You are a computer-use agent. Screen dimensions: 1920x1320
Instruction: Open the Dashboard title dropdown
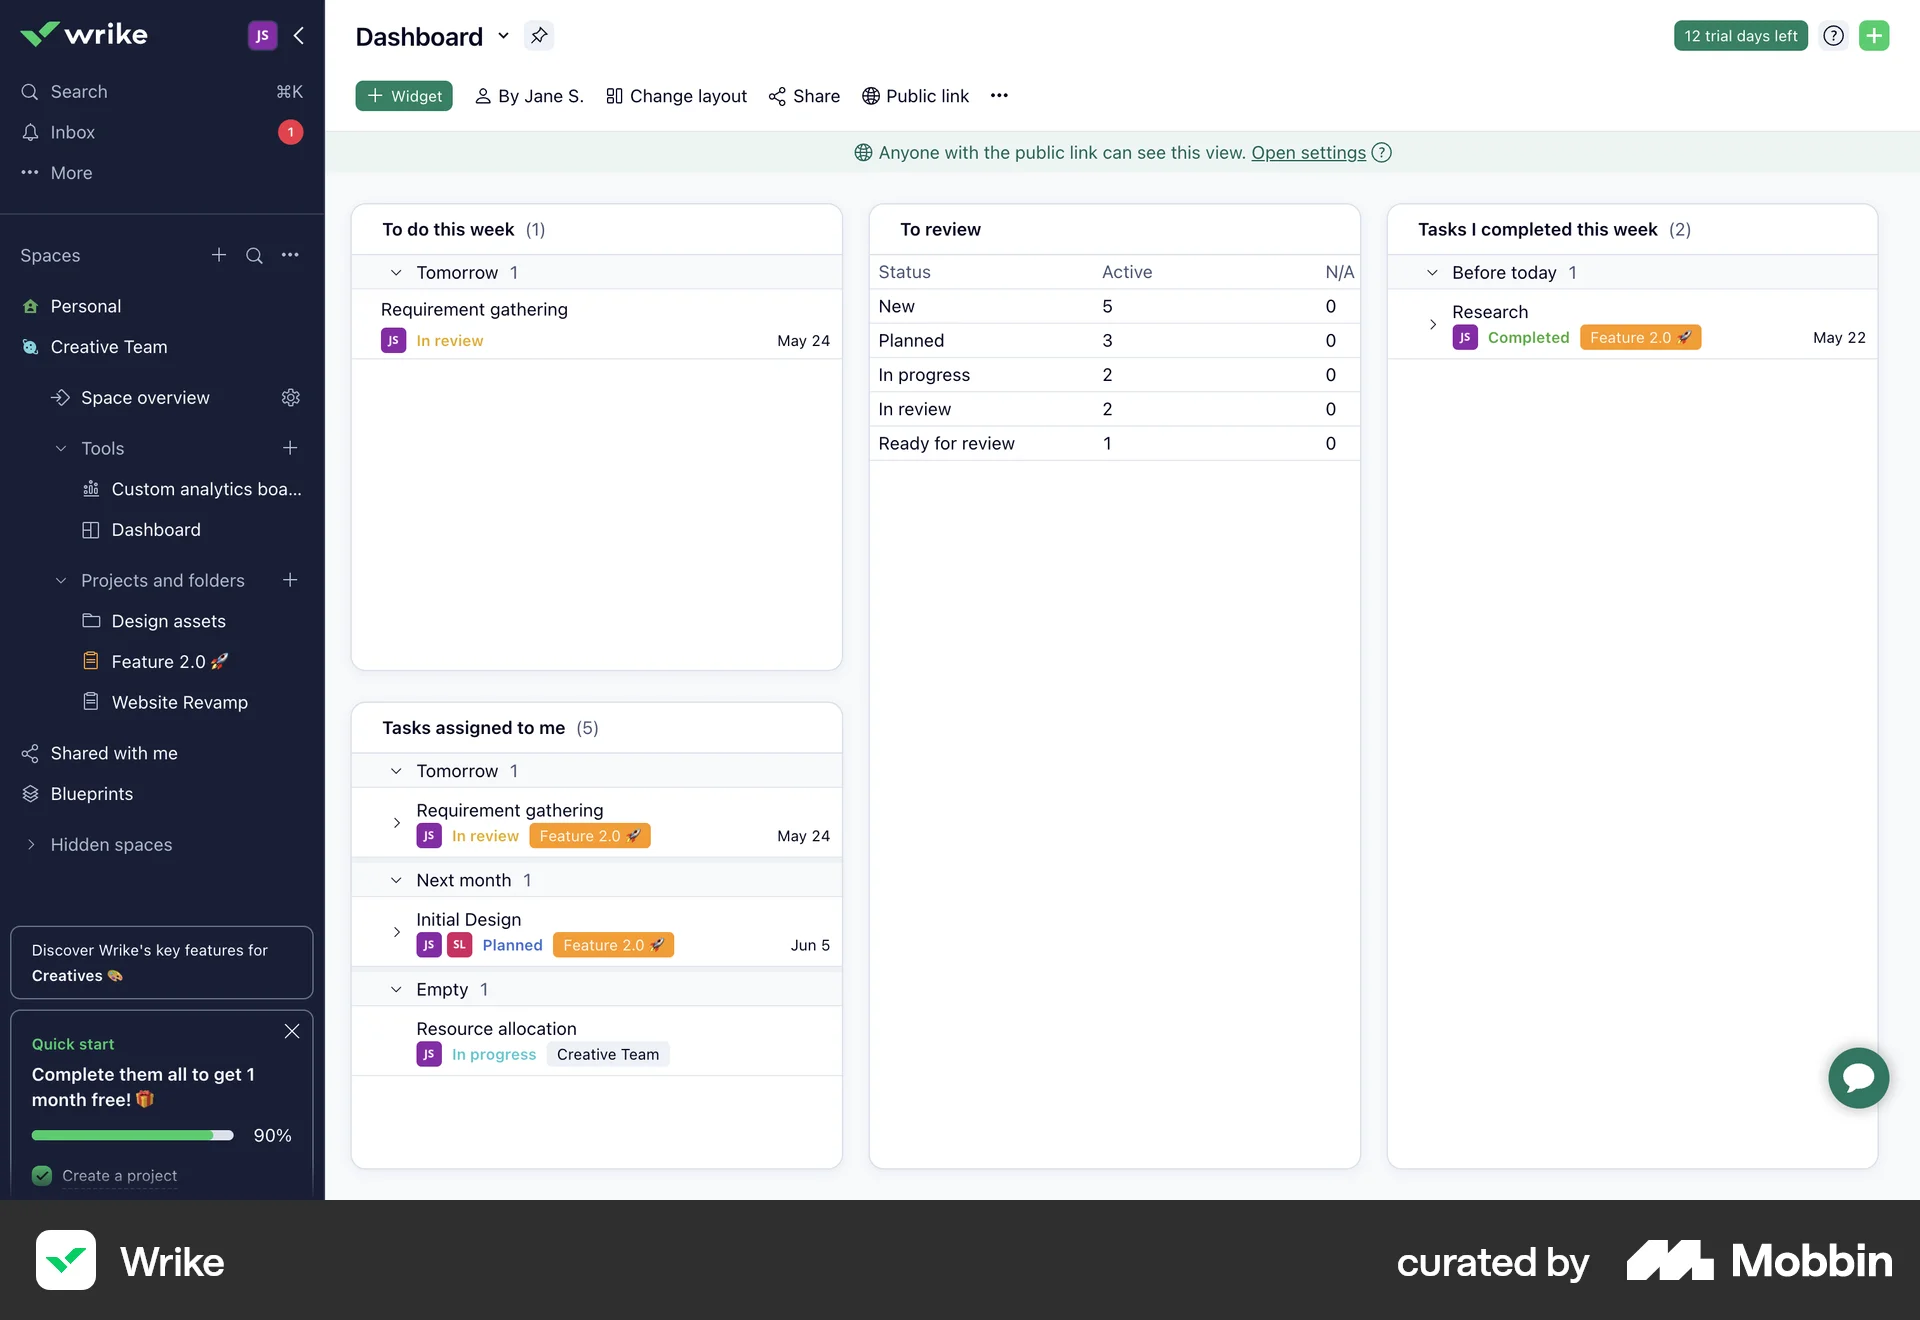pos(504,36)
